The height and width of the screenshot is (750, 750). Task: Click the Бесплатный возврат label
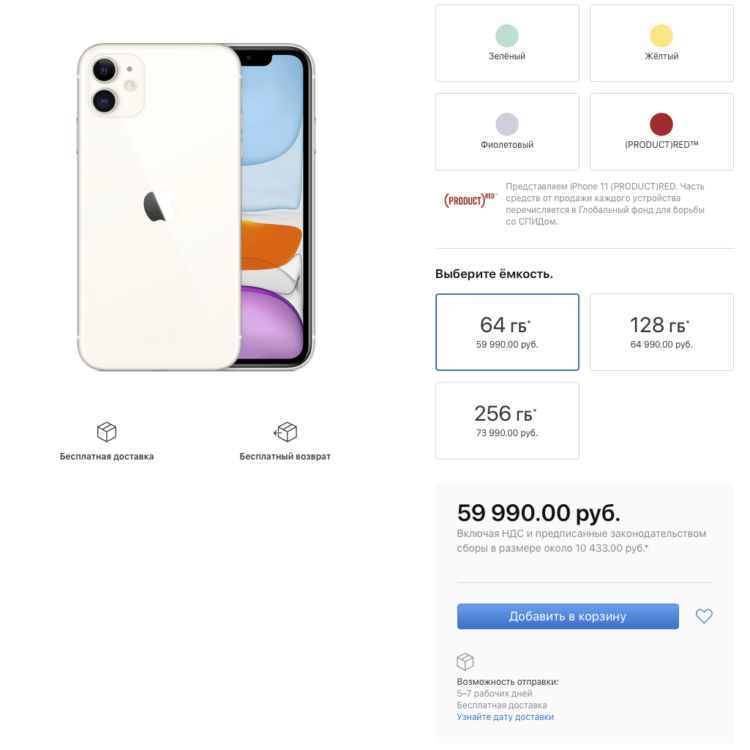tap(285, 456)
